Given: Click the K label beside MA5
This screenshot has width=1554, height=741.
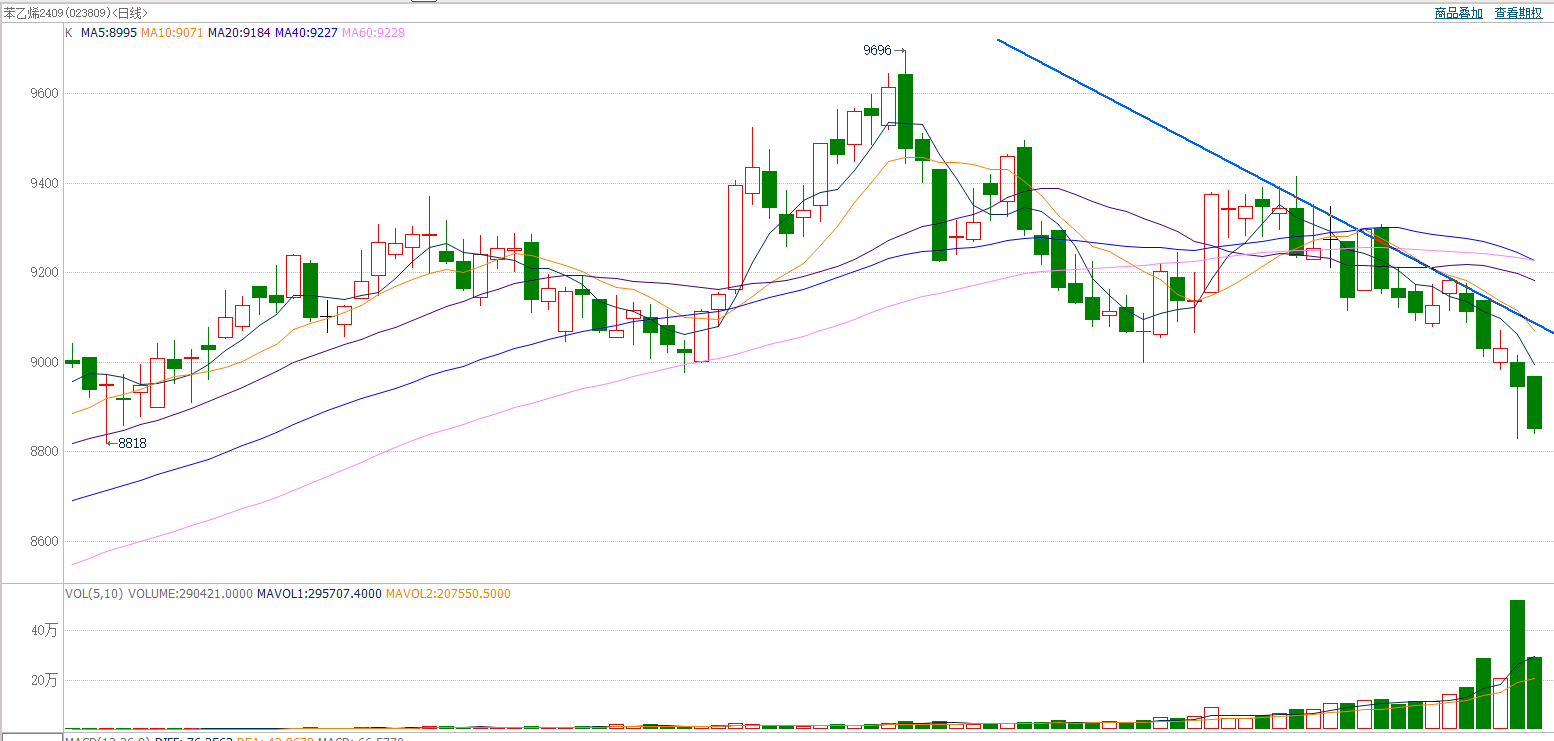Looking at the screenshot, I should point(69,32).
